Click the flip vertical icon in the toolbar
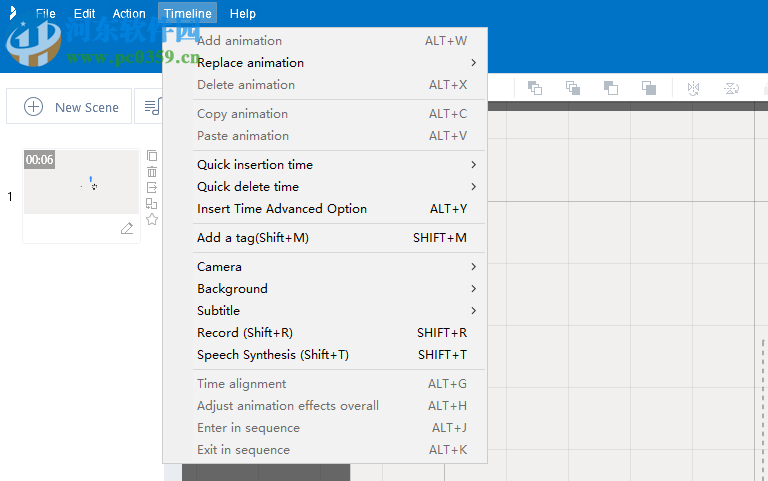This screenshot has height=481, width=768. tap(731, 88)
